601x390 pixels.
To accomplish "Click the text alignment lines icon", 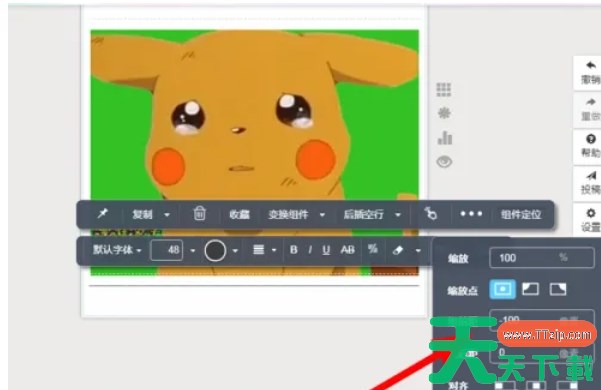I will 259,250.
